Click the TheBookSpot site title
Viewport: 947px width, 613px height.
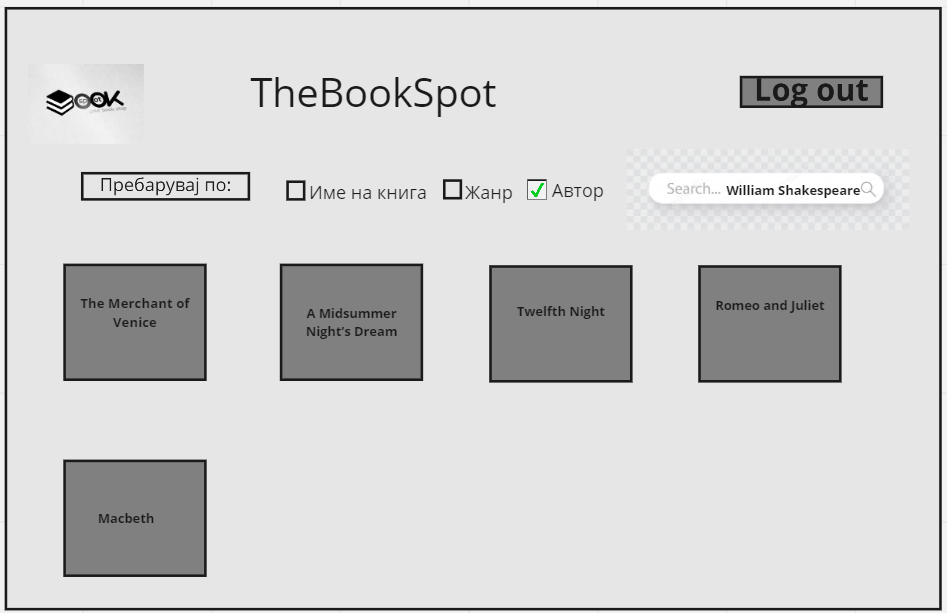(x=373, y=94)
